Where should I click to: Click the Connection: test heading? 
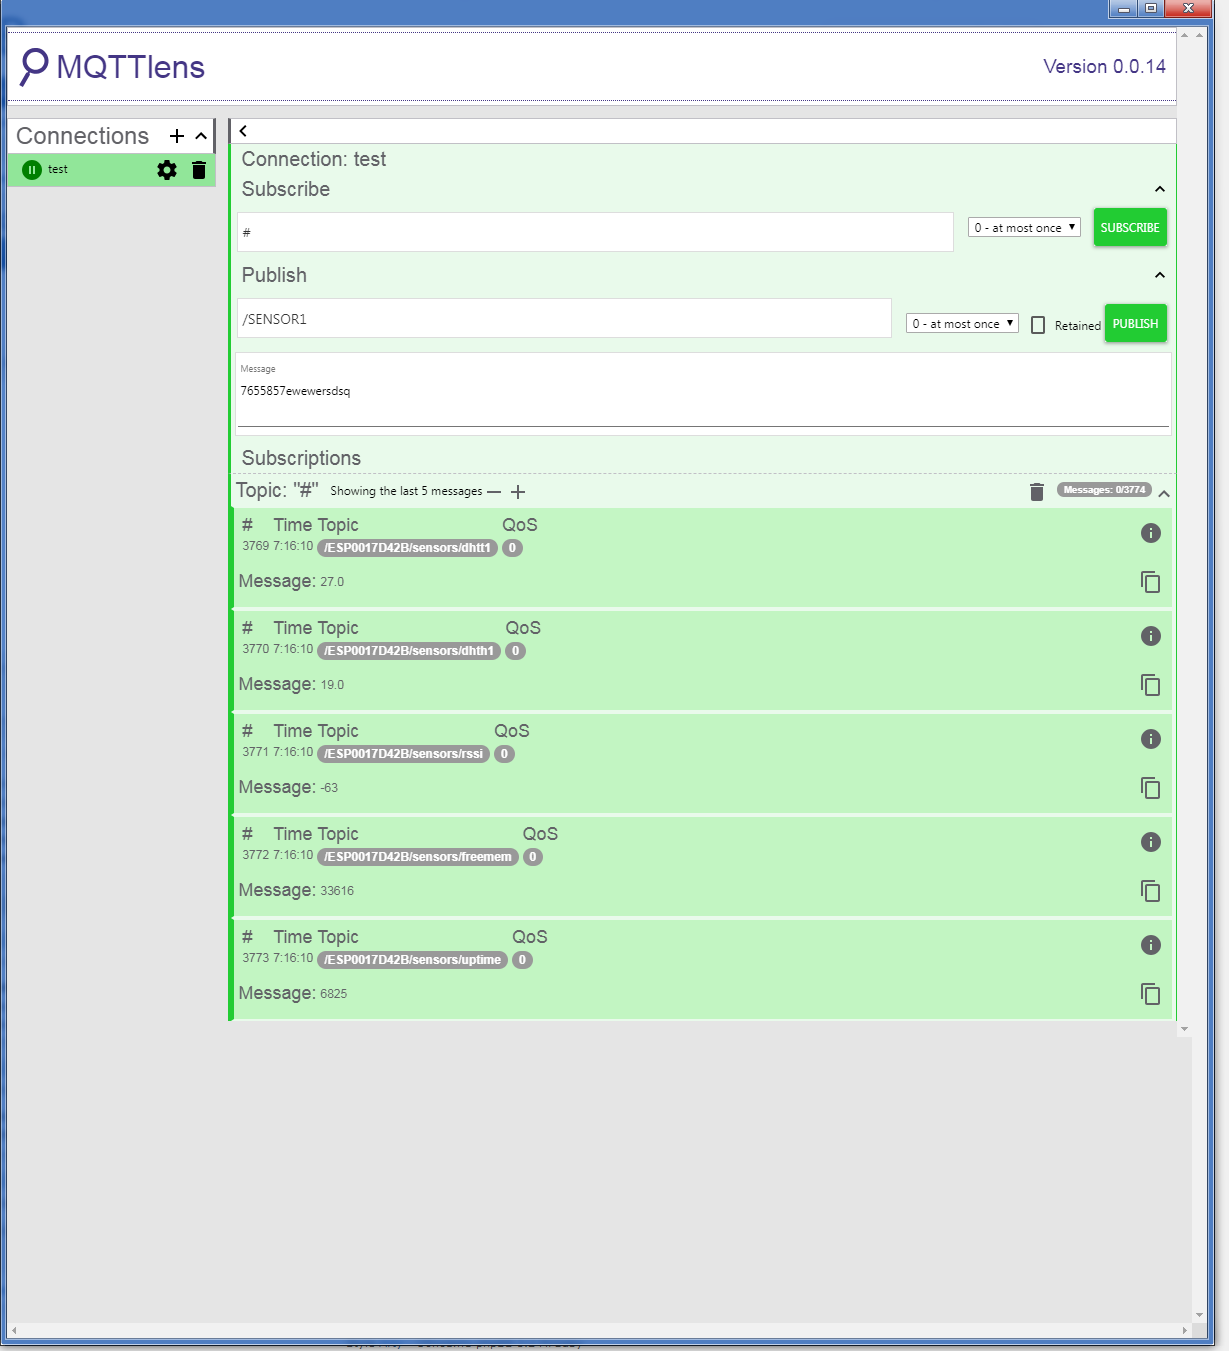[x=314, y=159]
